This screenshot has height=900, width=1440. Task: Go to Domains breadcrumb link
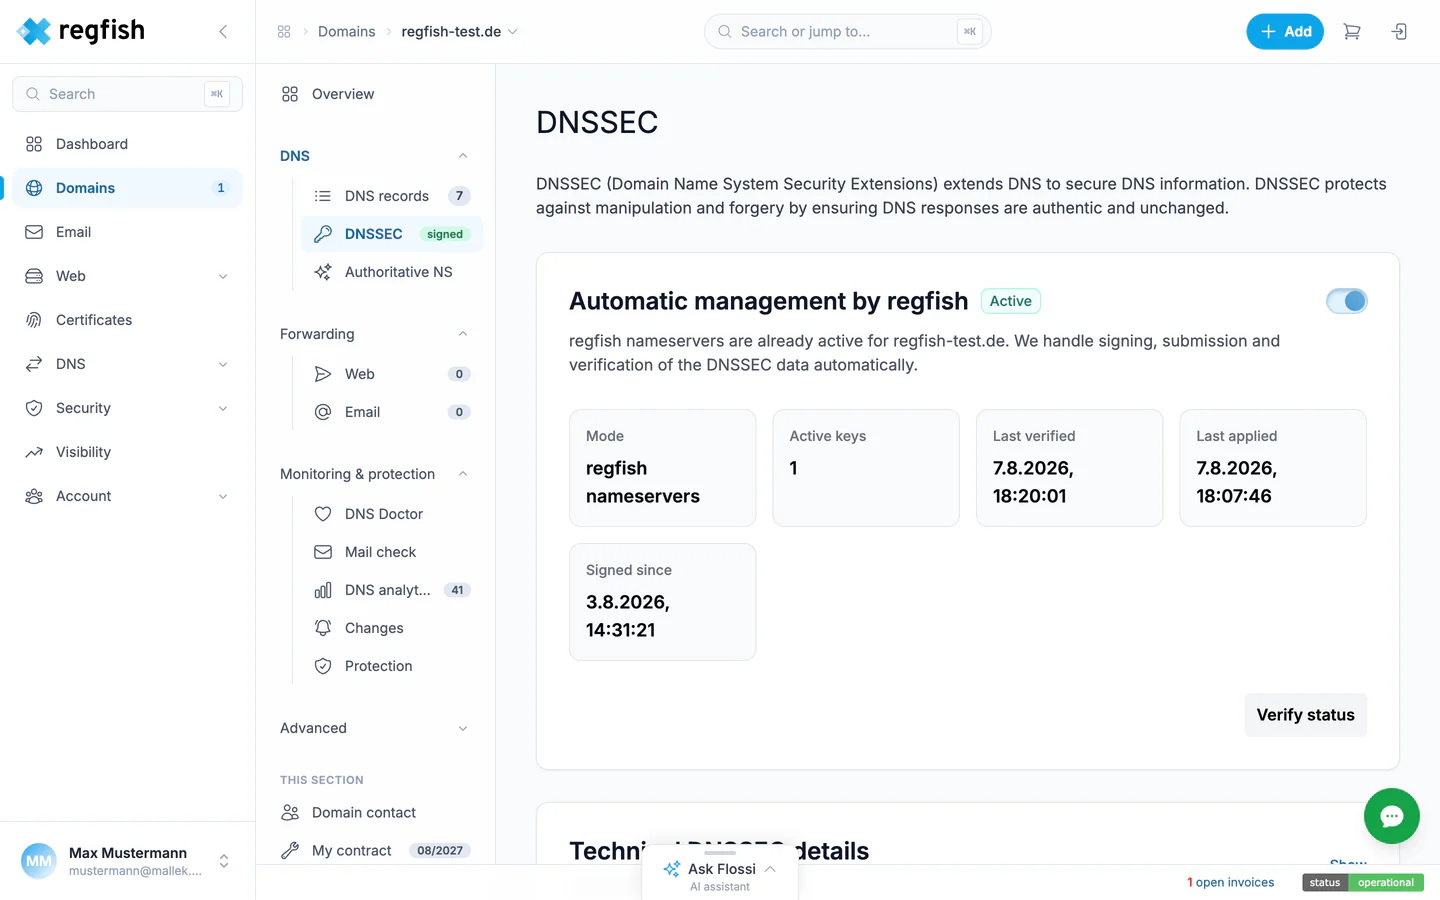point(346,32)
